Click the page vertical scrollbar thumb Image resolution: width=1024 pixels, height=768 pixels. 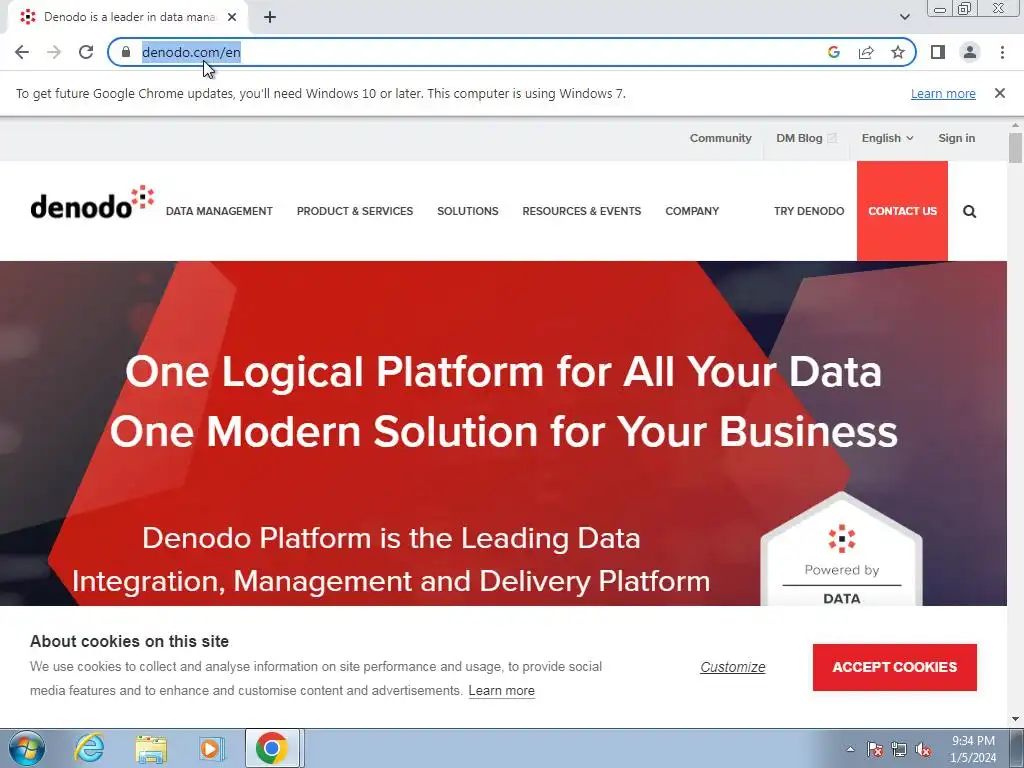click(x=1015, y=148)
